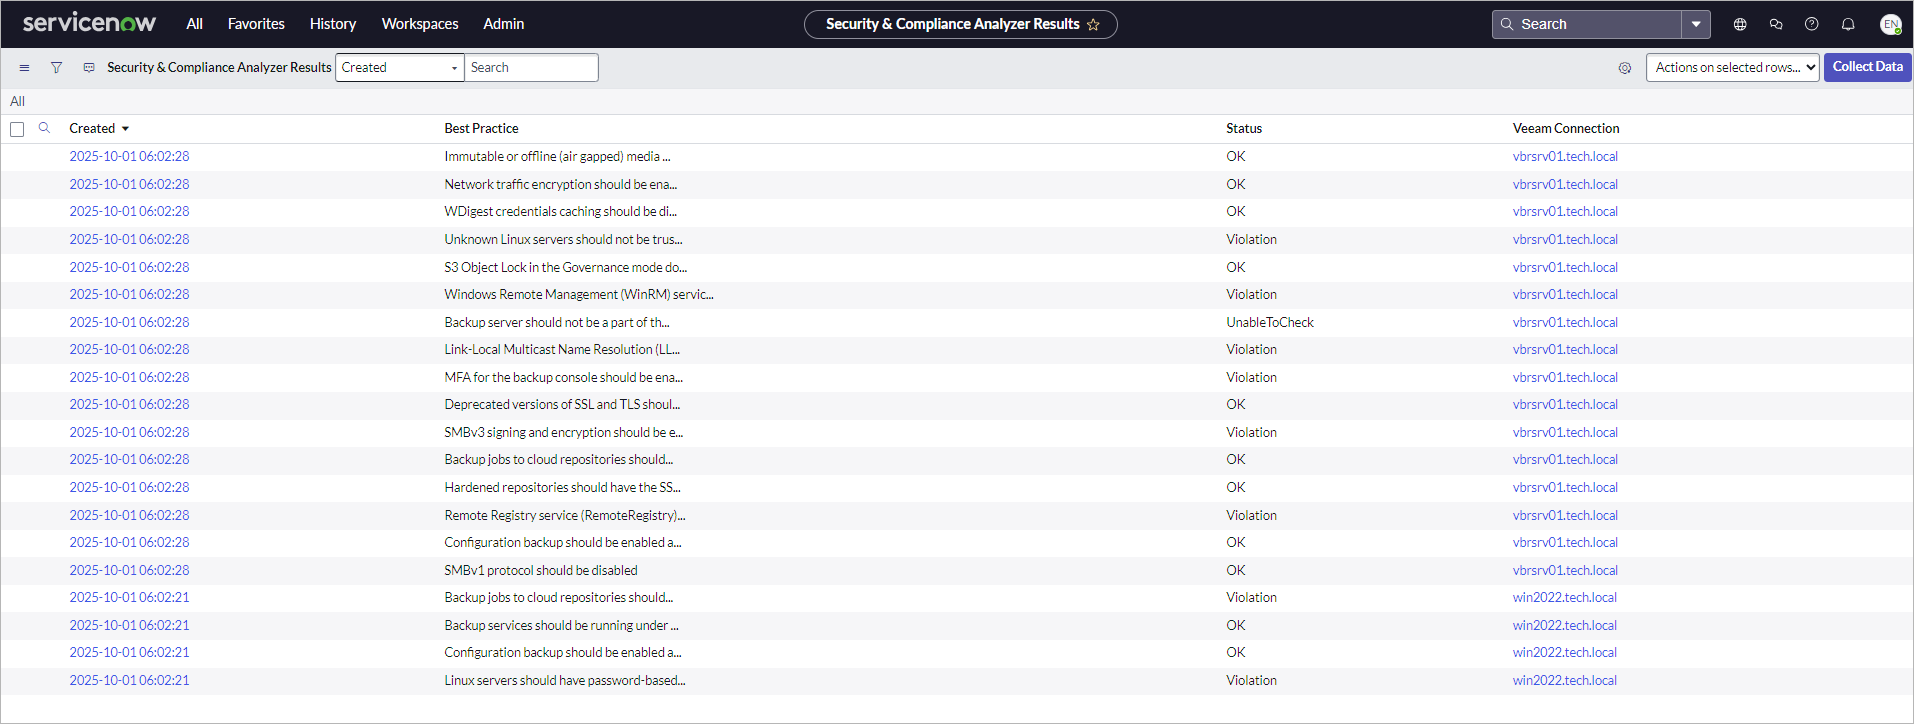Screen dimensions: 1914x724
Task: Open record for Immutable or offline media row
Action: point(129,156)
